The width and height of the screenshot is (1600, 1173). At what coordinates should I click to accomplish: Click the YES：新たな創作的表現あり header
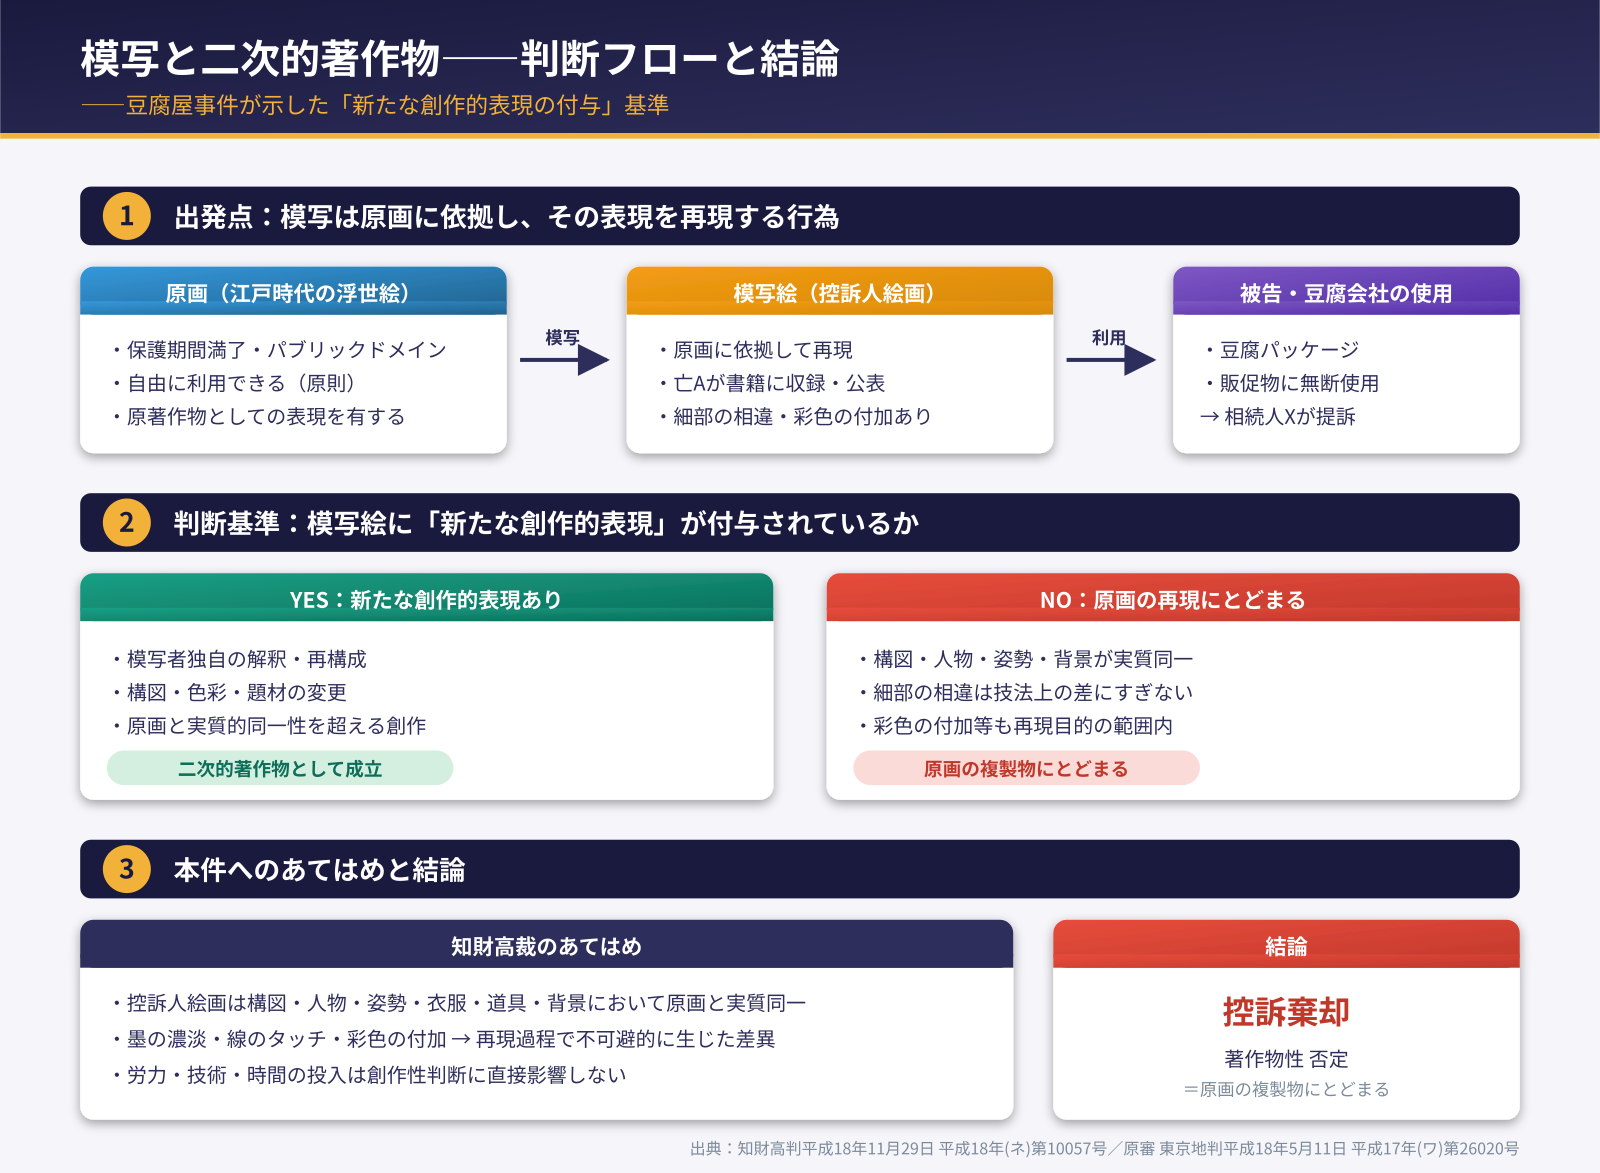click(427, 598)
